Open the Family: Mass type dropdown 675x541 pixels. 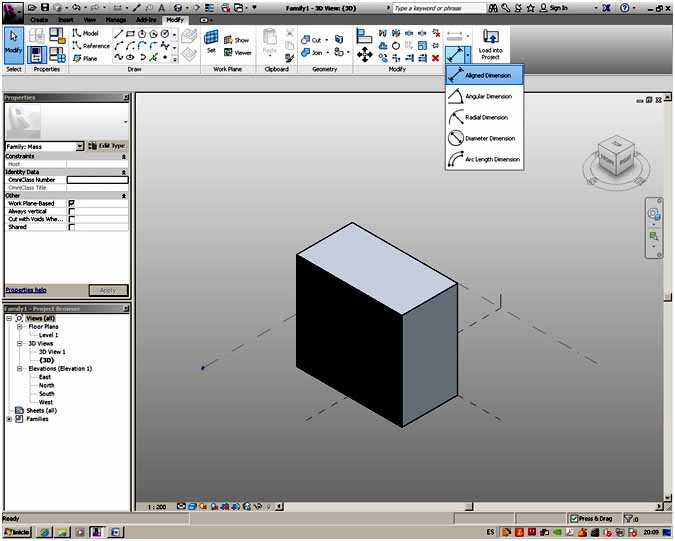pyautogui.click(x=80, y=147)
